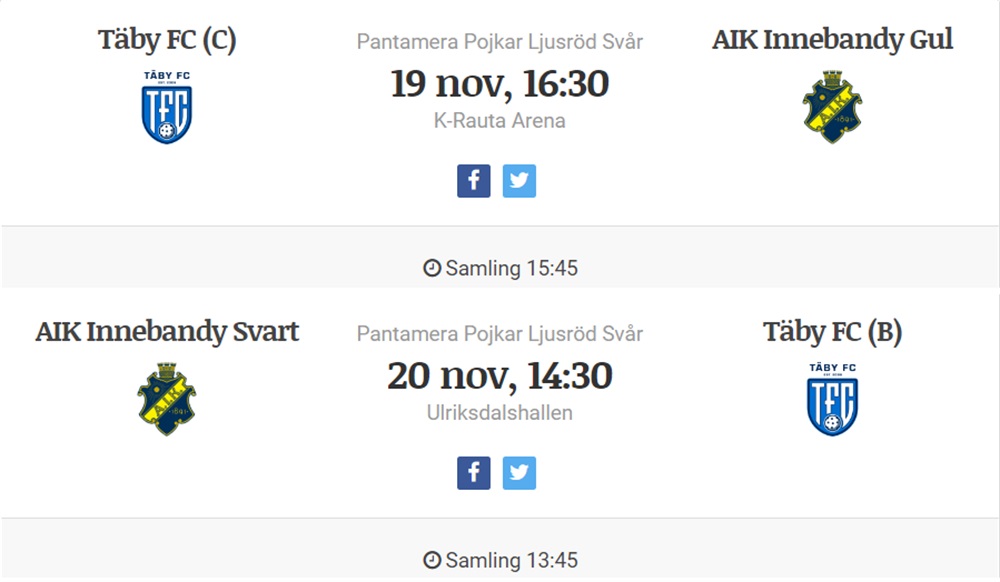Open the Täby FC (B) team name
The width and height of the screenshot is (1000, 582).
click(832, 331)
